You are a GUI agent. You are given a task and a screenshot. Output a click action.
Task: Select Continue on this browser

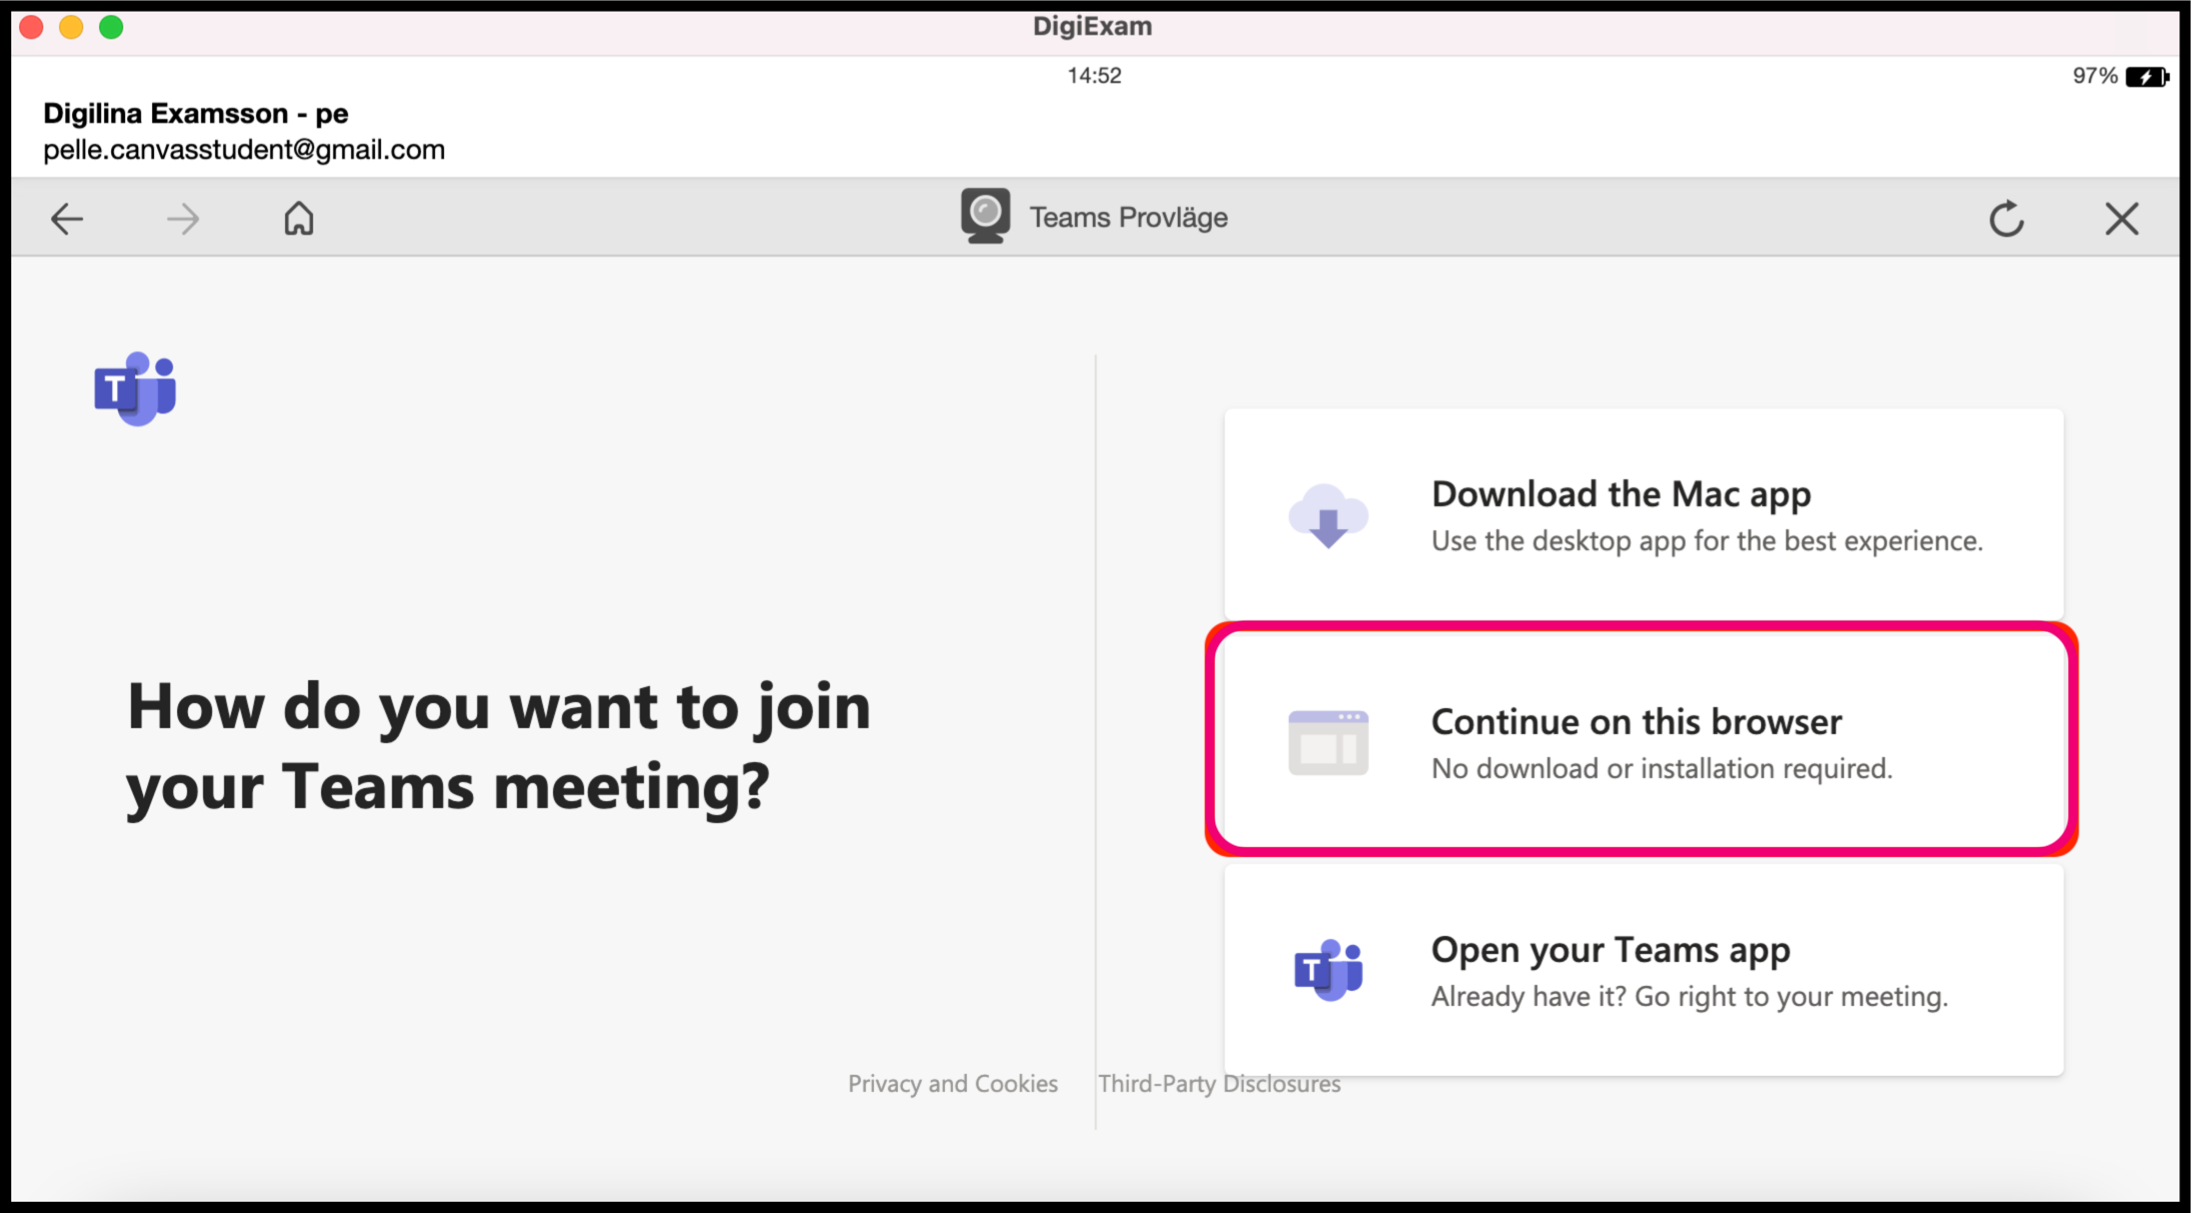coord(1643,740)
